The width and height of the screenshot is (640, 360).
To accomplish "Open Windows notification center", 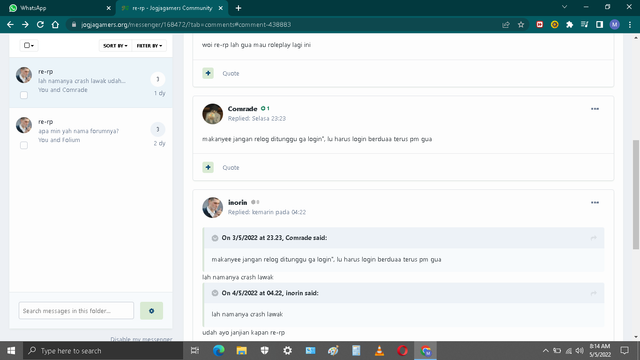I will [624, 351].
